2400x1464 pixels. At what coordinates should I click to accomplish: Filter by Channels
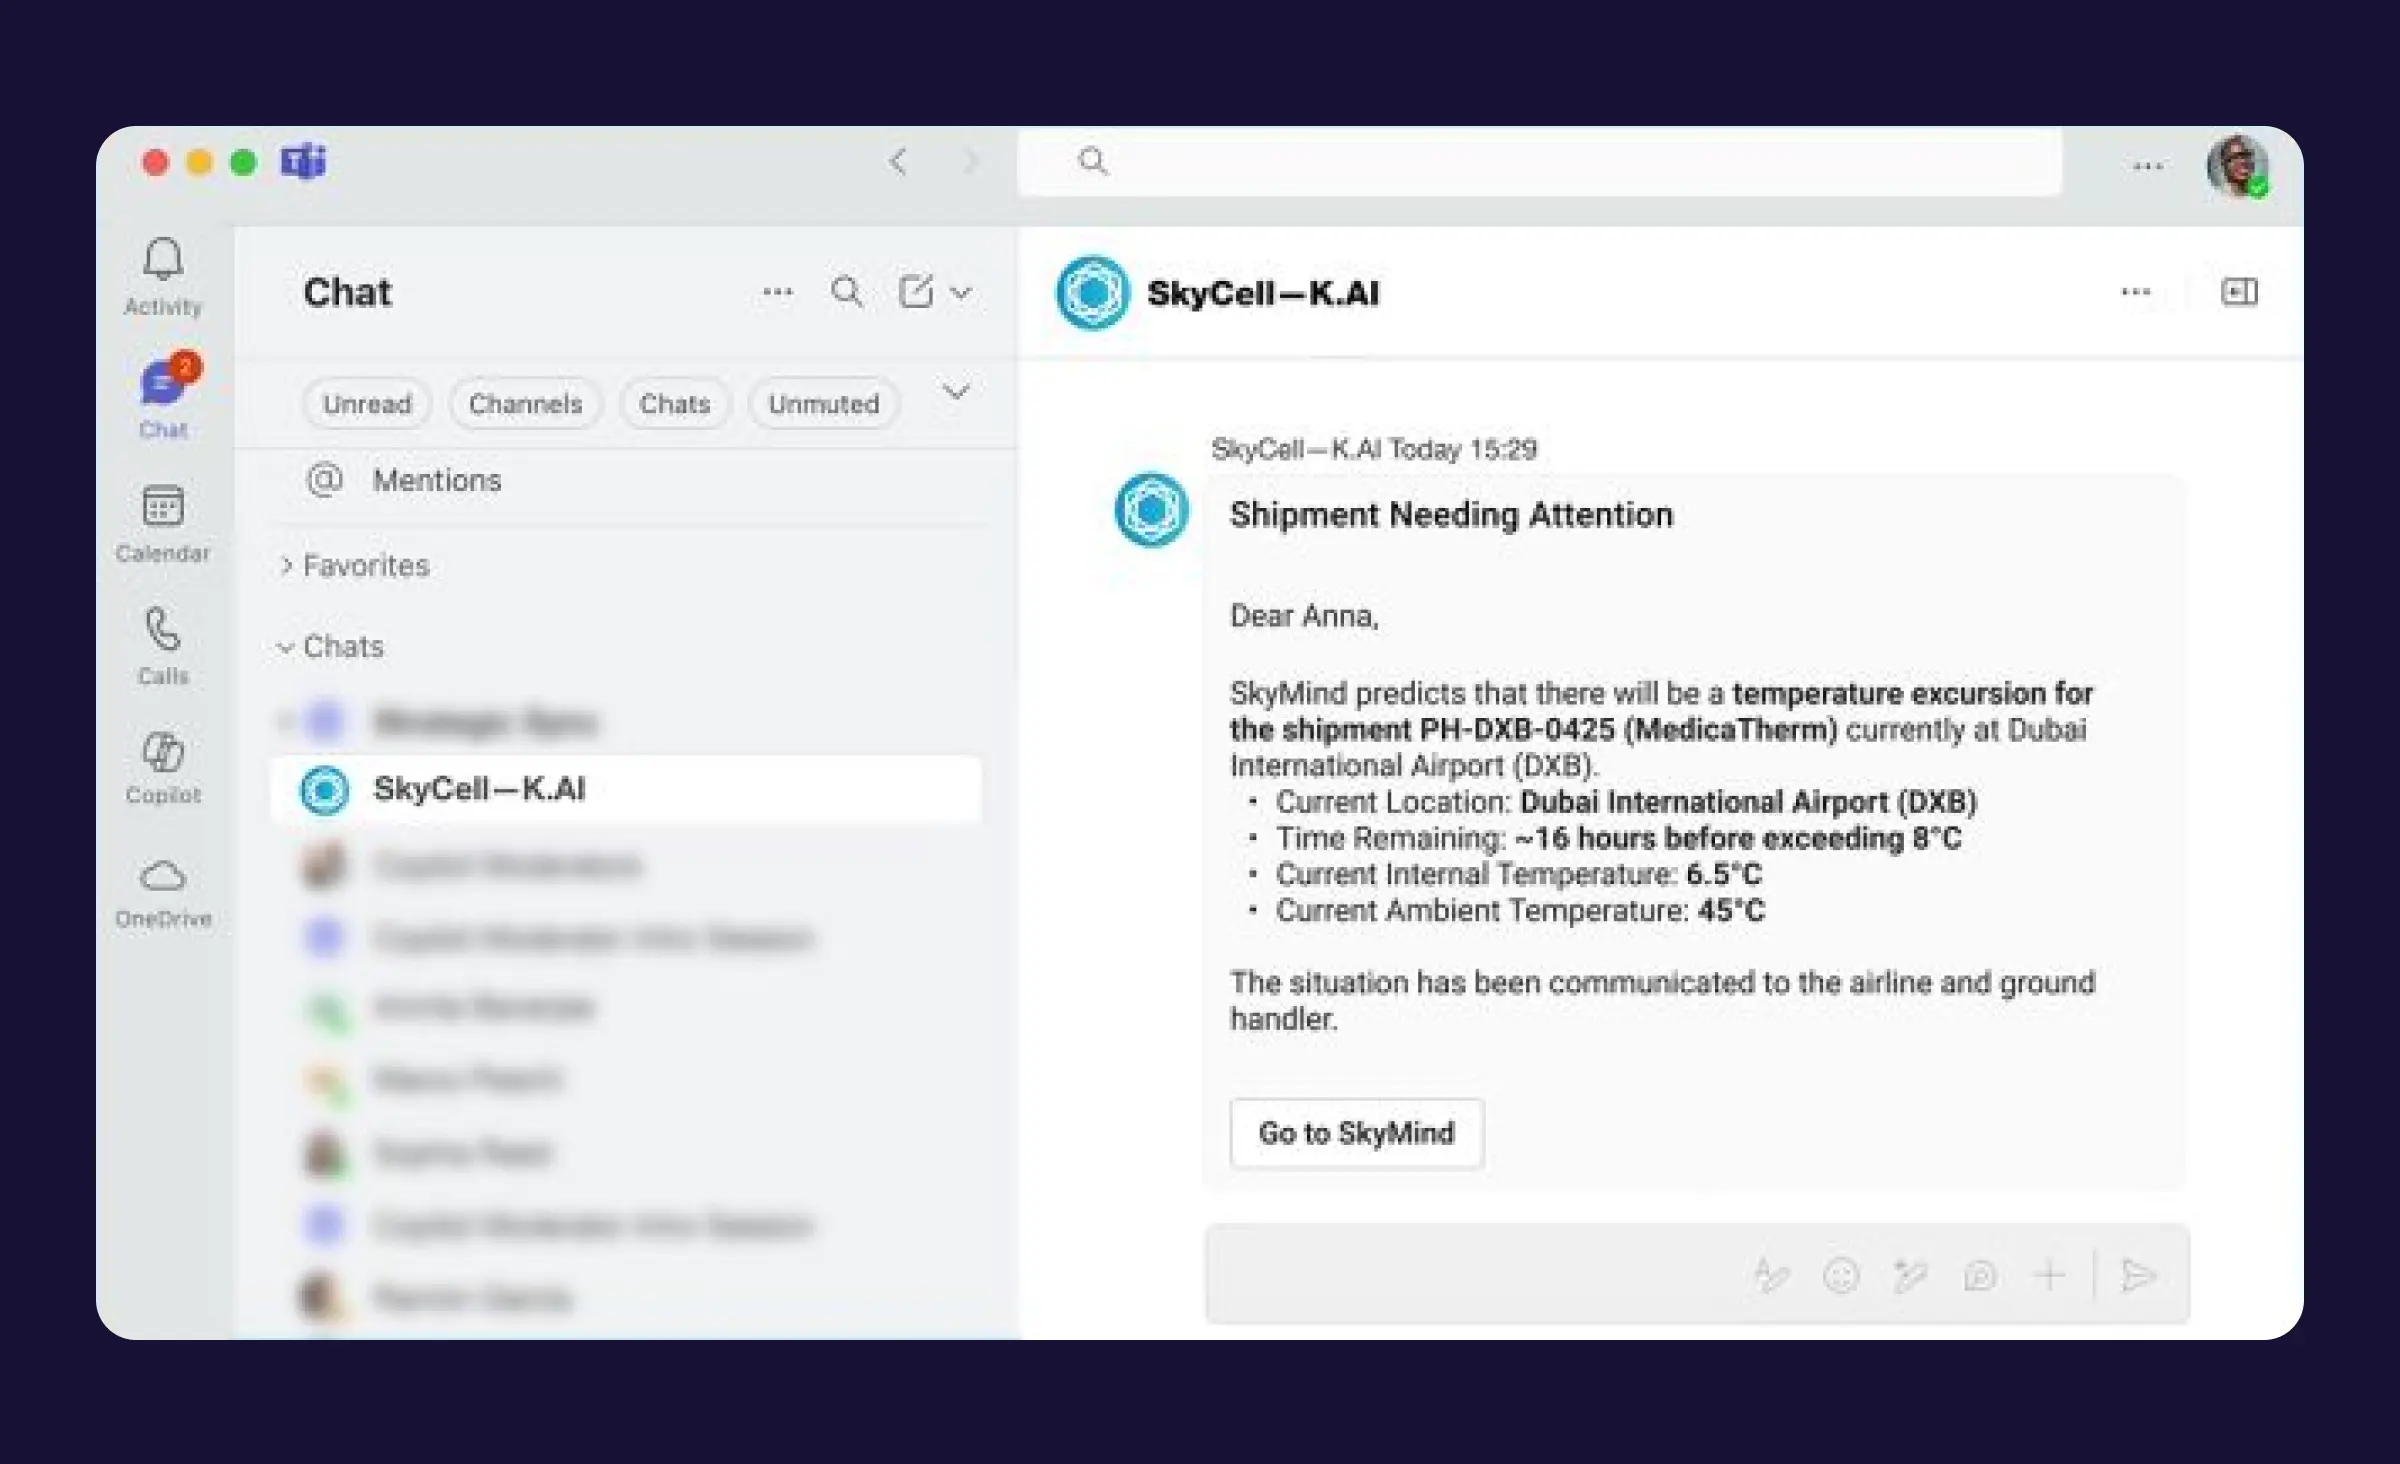pyautogui.click(x=526, y=404)
